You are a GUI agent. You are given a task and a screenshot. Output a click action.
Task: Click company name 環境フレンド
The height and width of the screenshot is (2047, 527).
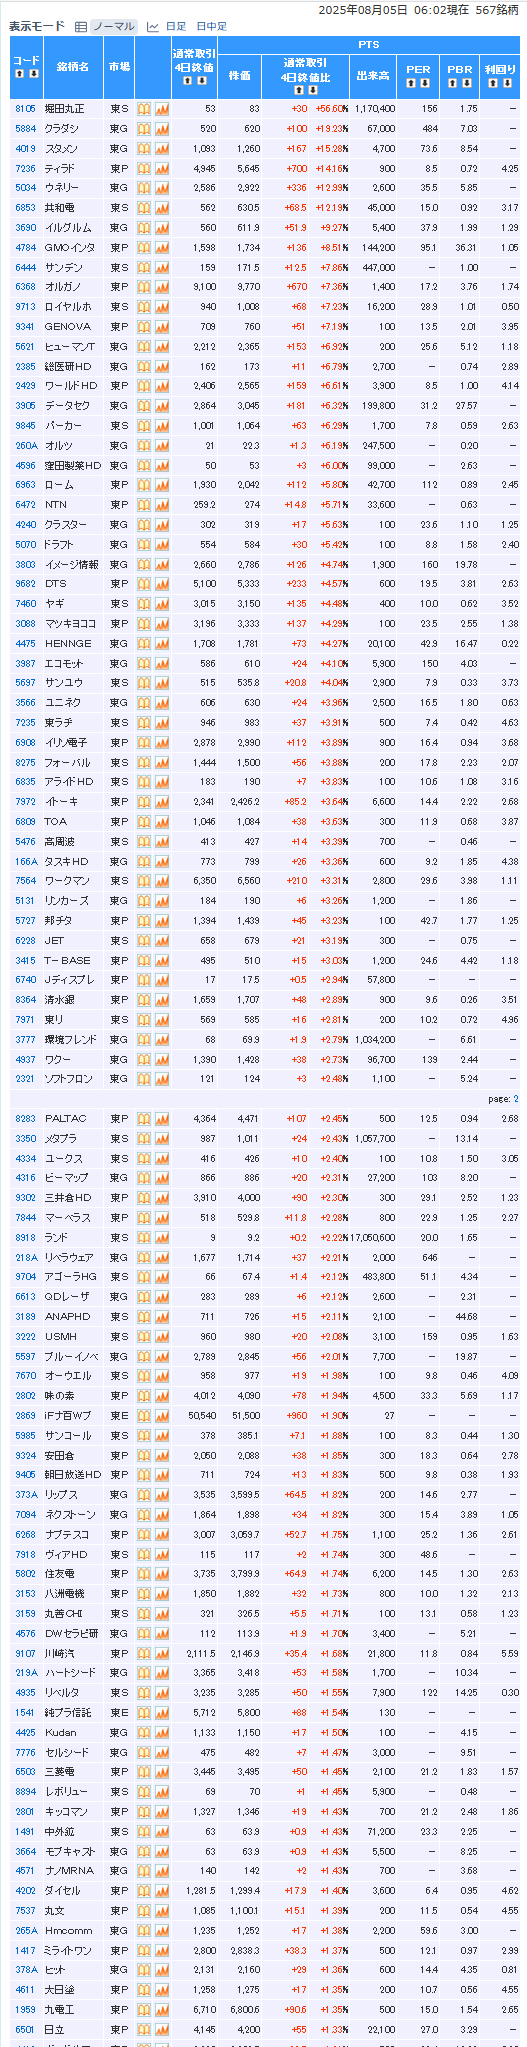[x=71, y=1040]
